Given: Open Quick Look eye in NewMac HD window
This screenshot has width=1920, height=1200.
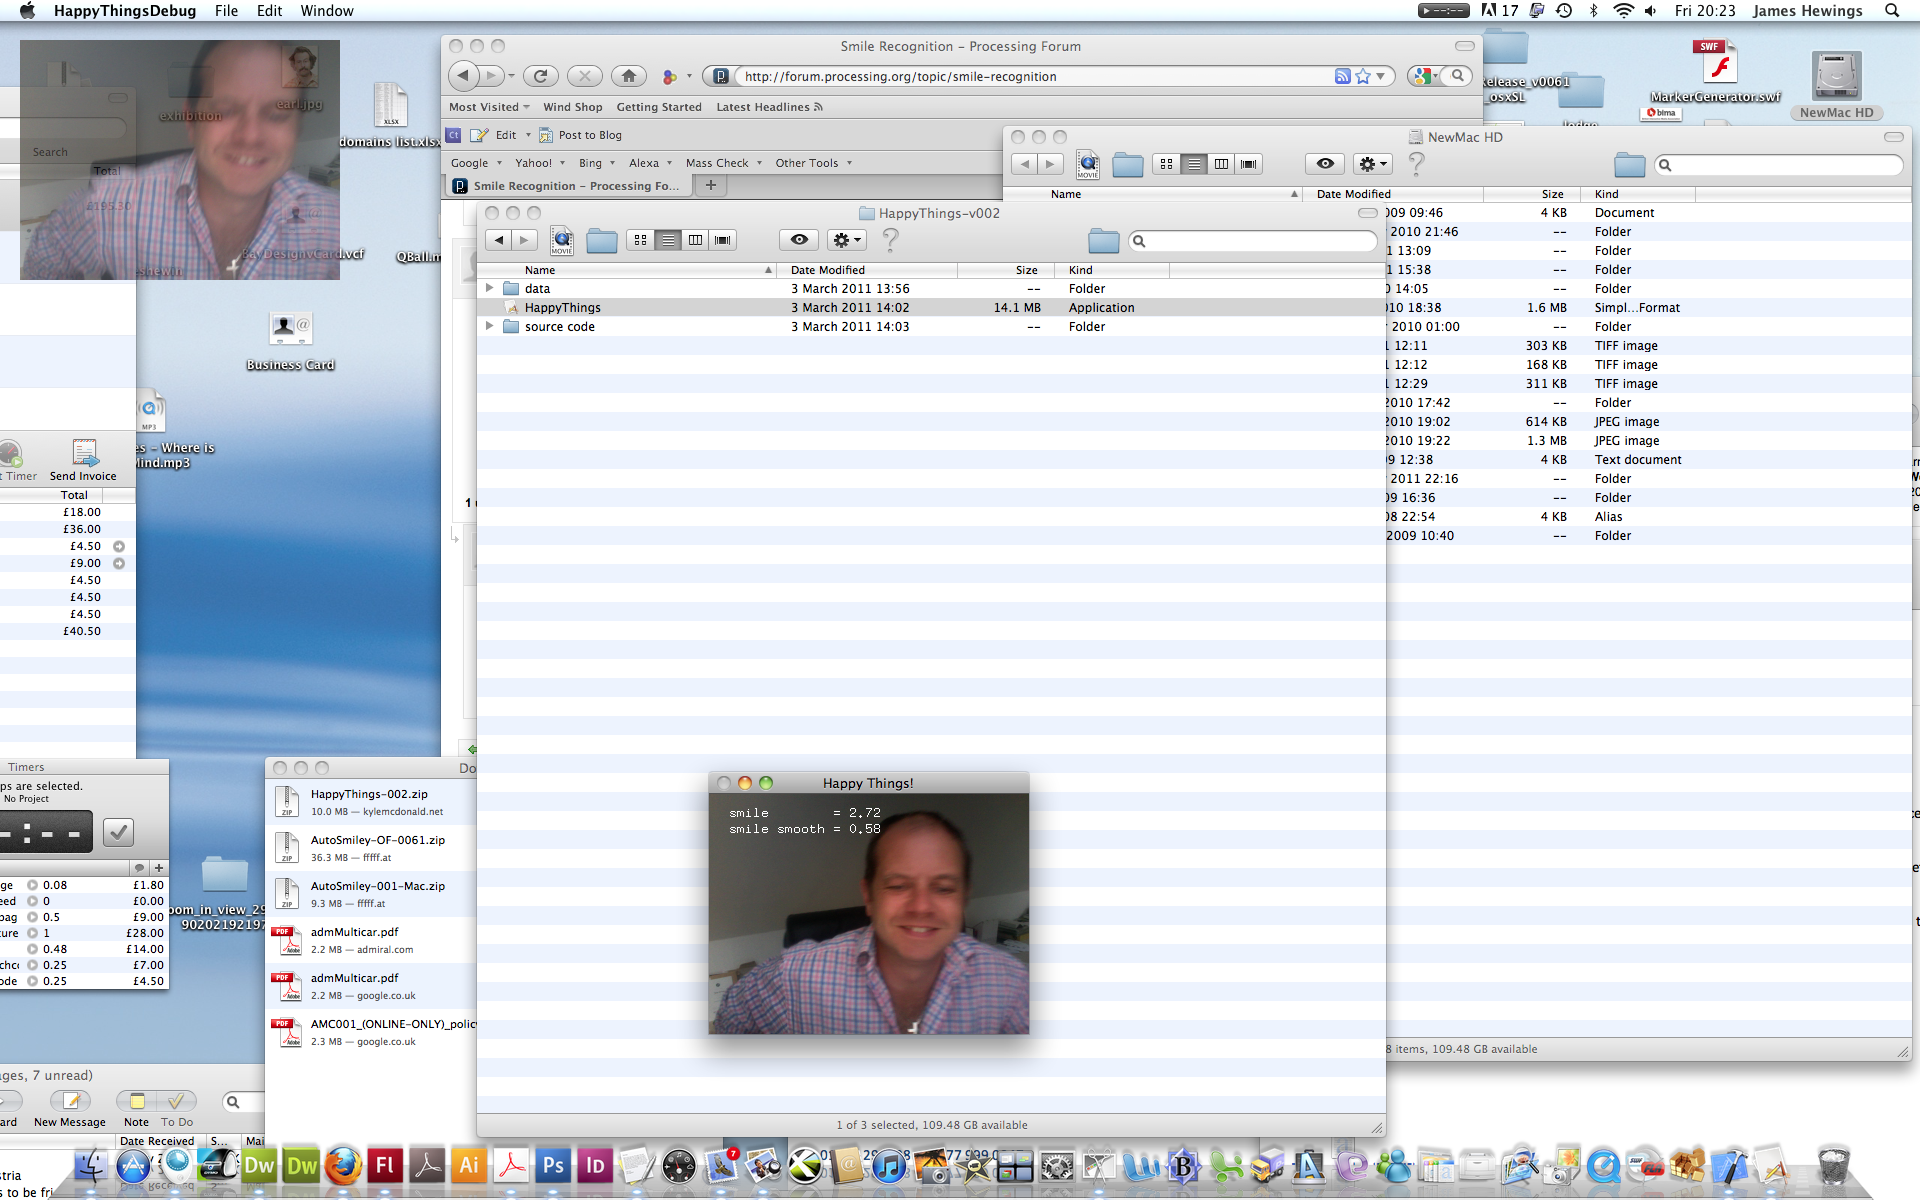Looking at the screenshot, I should [1325, 164].
